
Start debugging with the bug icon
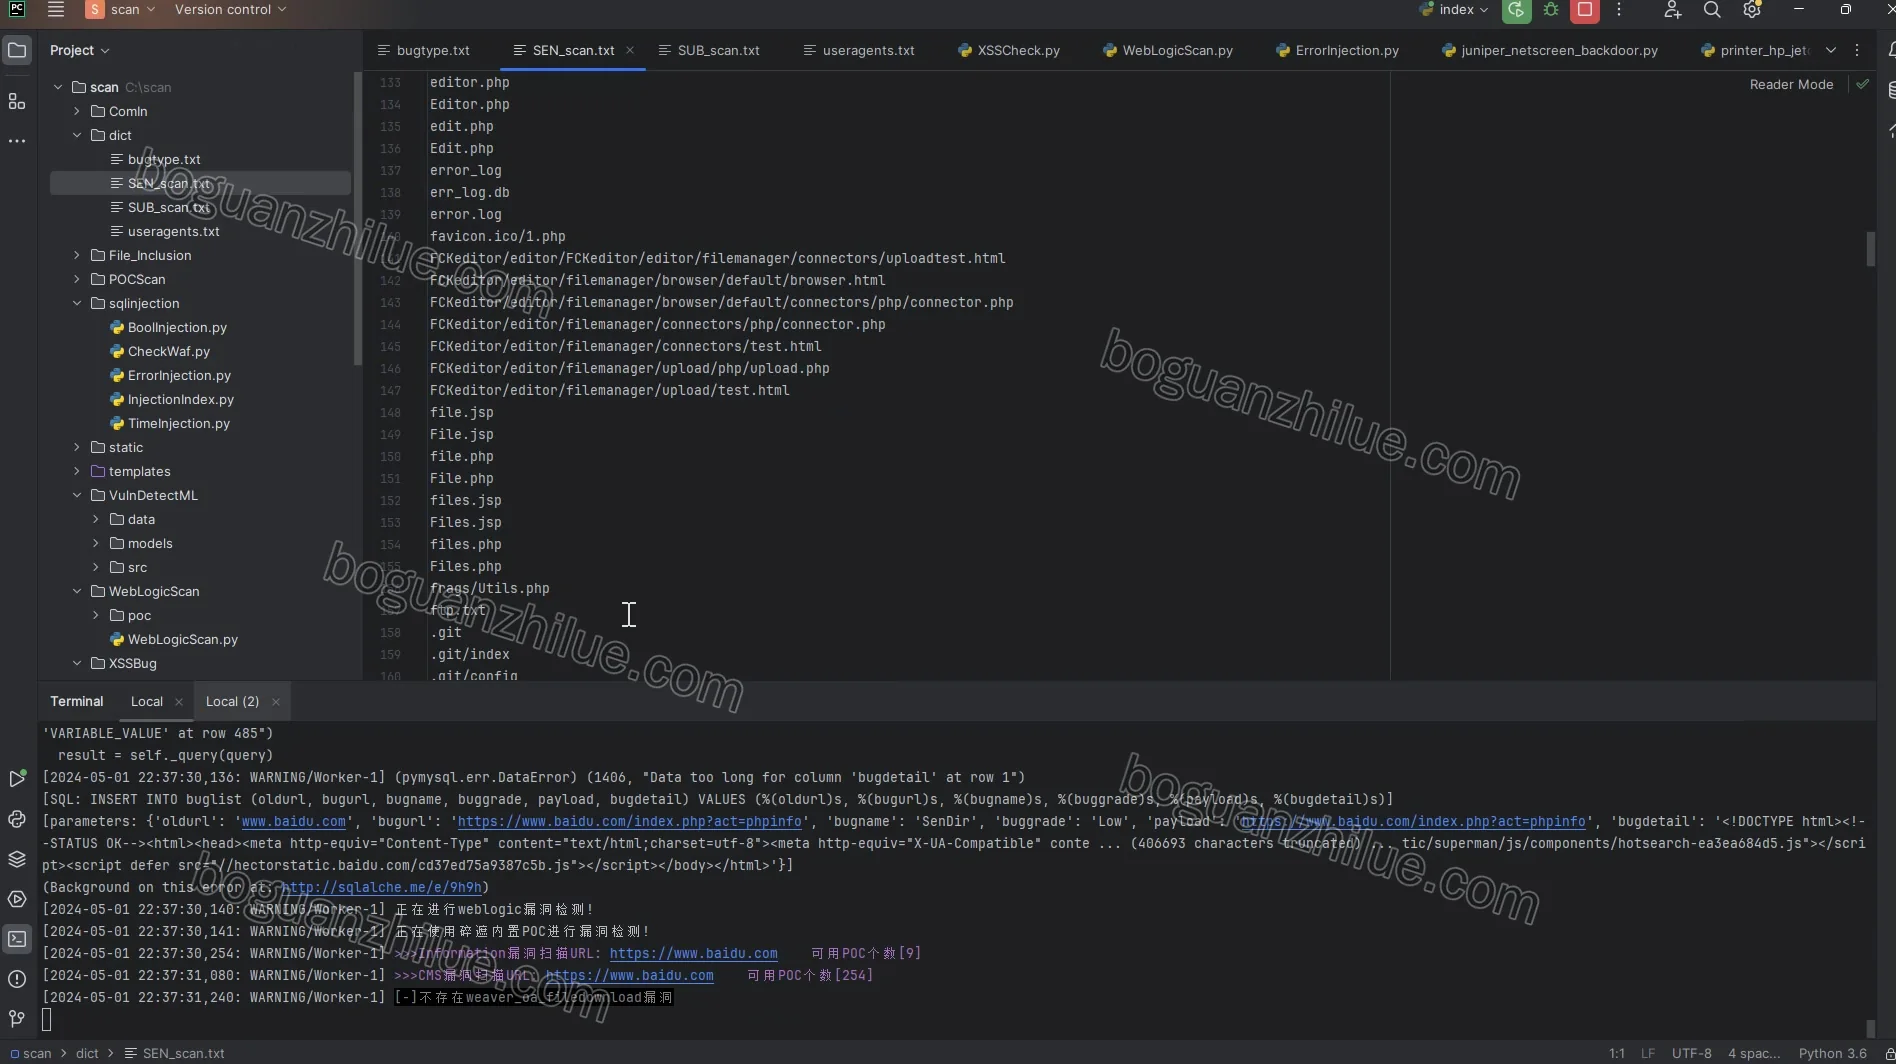tap(1551, 10)
